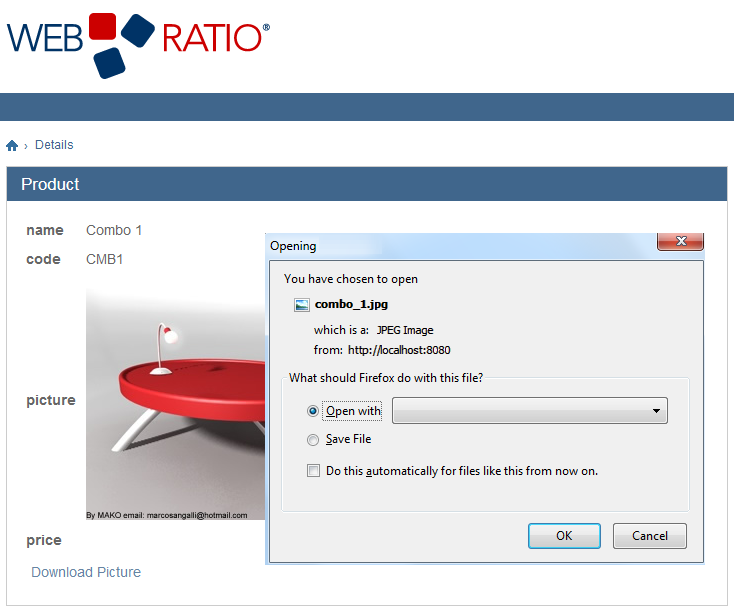This screenshot has width=734, height=612.
Task: Click the 'picture' field label
Action: coord(51,400)
